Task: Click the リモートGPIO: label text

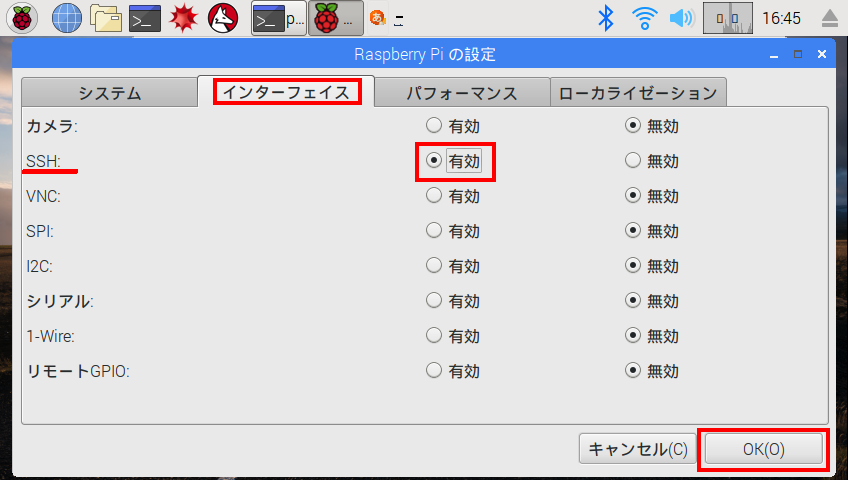Action: (x=78, y=371)
